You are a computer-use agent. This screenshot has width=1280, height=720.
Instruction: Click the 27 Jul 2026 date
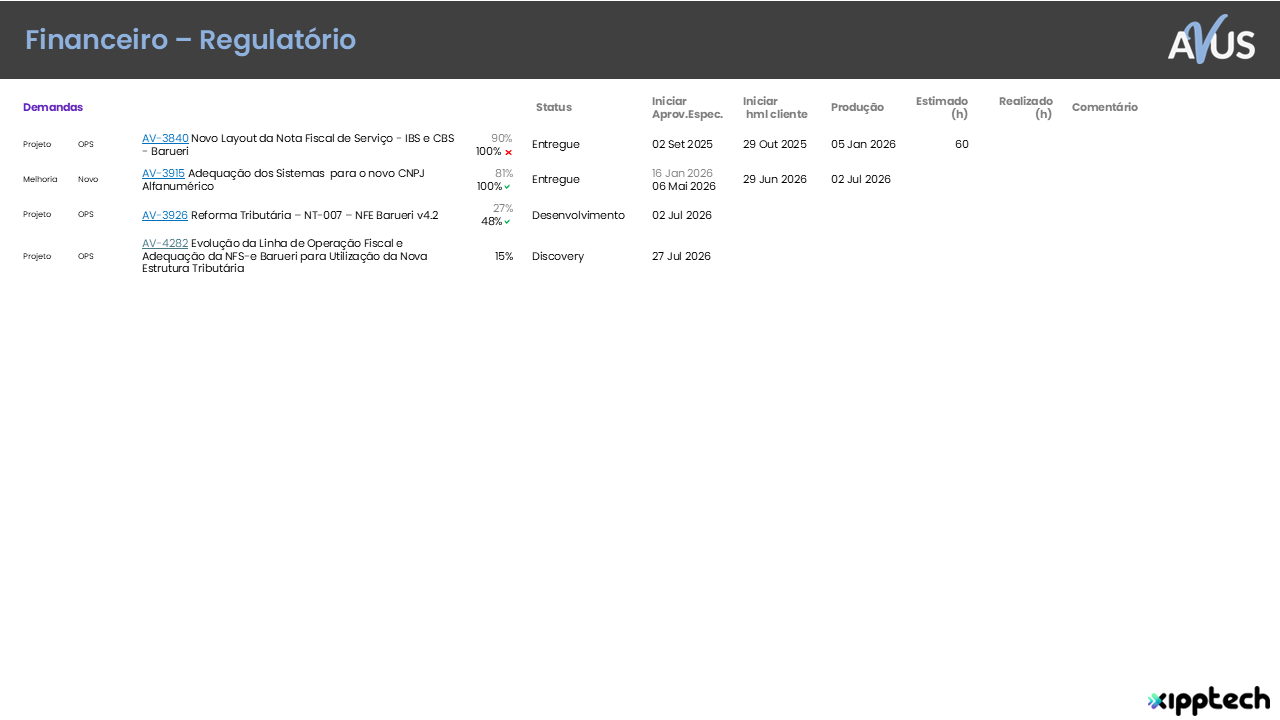(x=681, y=256)
